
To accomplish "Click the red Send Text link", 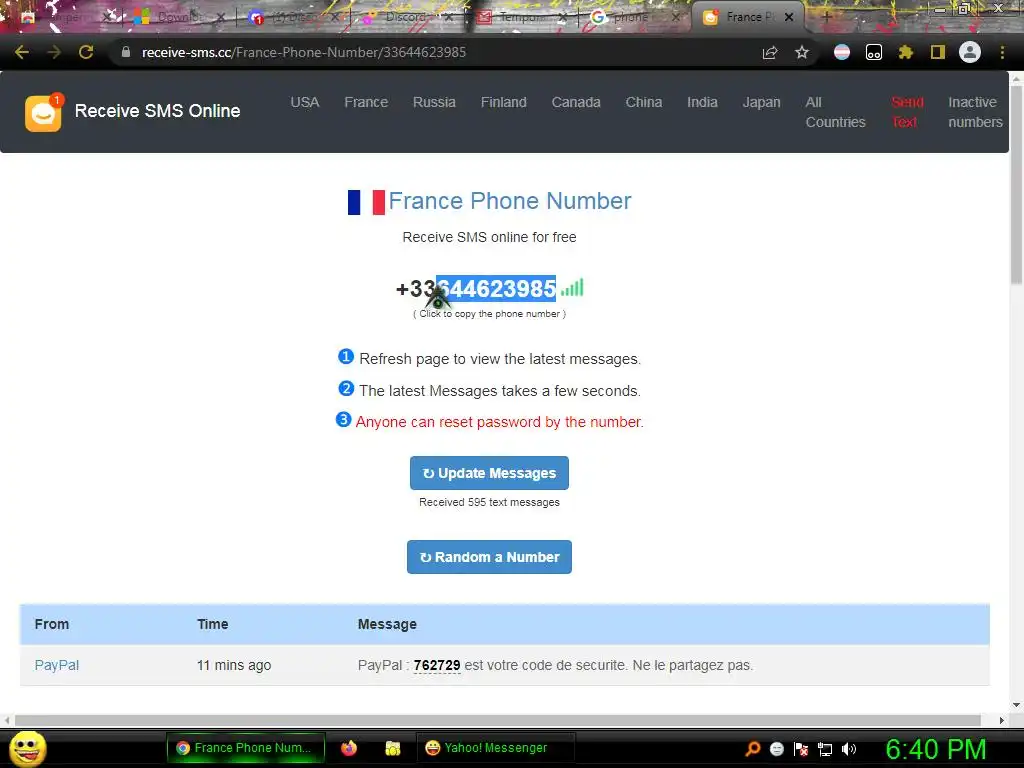I will pyautogui.click(x=907, y=112).
